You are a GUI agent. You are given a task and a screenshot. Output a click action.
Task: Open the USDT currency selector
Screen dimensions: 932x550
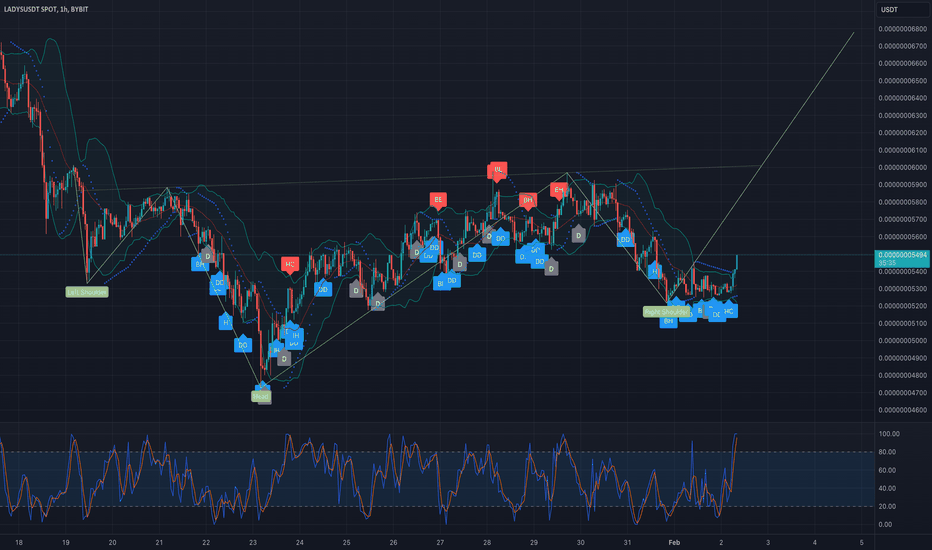(902, 10)
